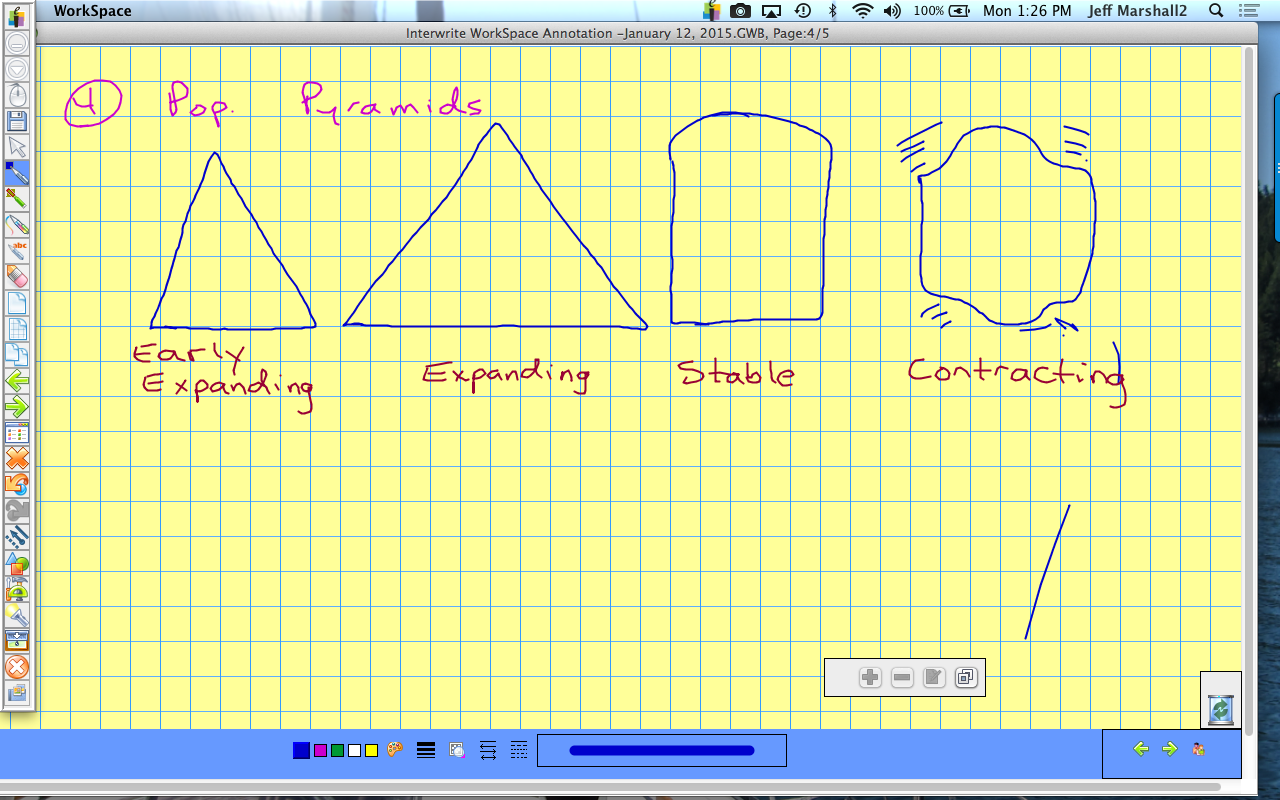
Task: Open the Gallery drawer tool
Action: 17,641
